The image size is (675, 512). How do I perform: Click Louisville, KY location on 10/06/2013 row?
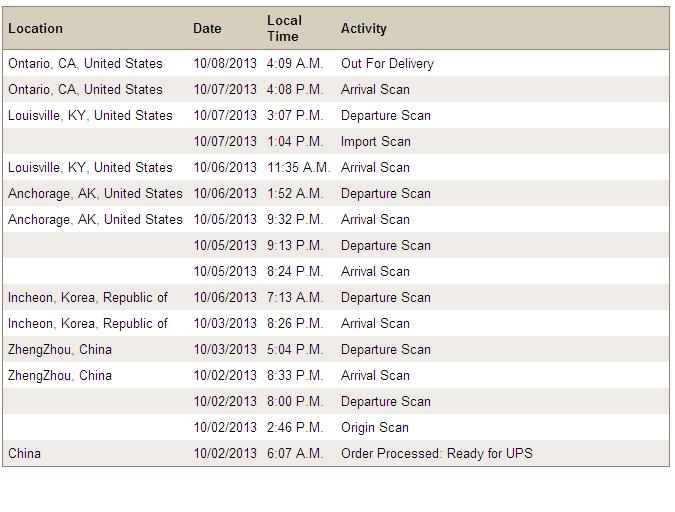pos(90,168)
